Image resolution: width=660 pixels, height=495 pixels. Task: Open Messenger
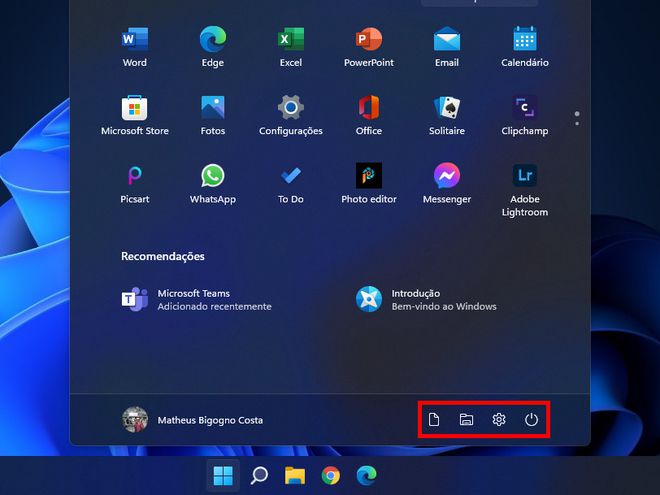pyautogui.click(x=447, y=184)
